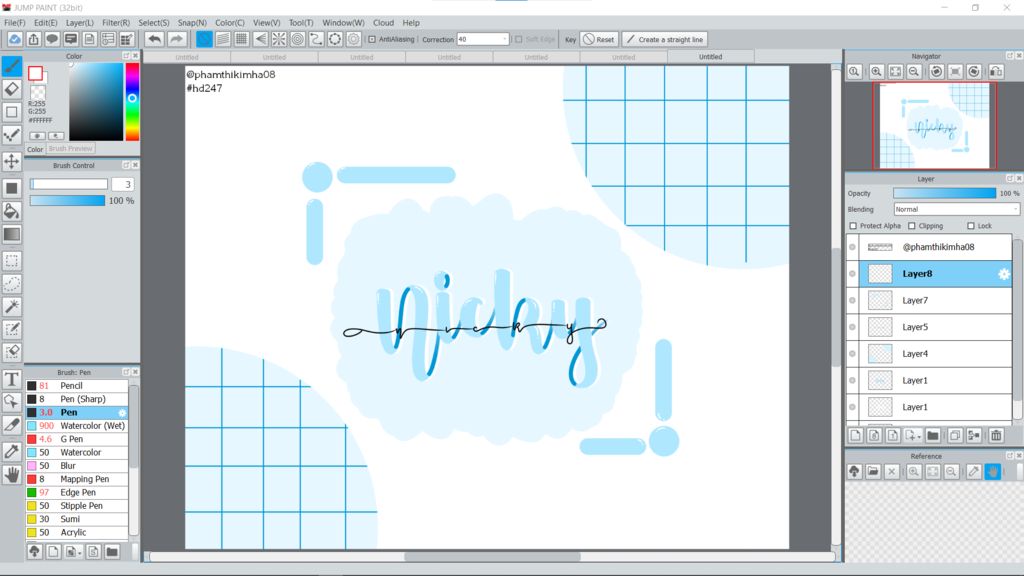1024x576 pixels.
Task: Adjust the layer Opacity slider
Action: pos(944,193)
